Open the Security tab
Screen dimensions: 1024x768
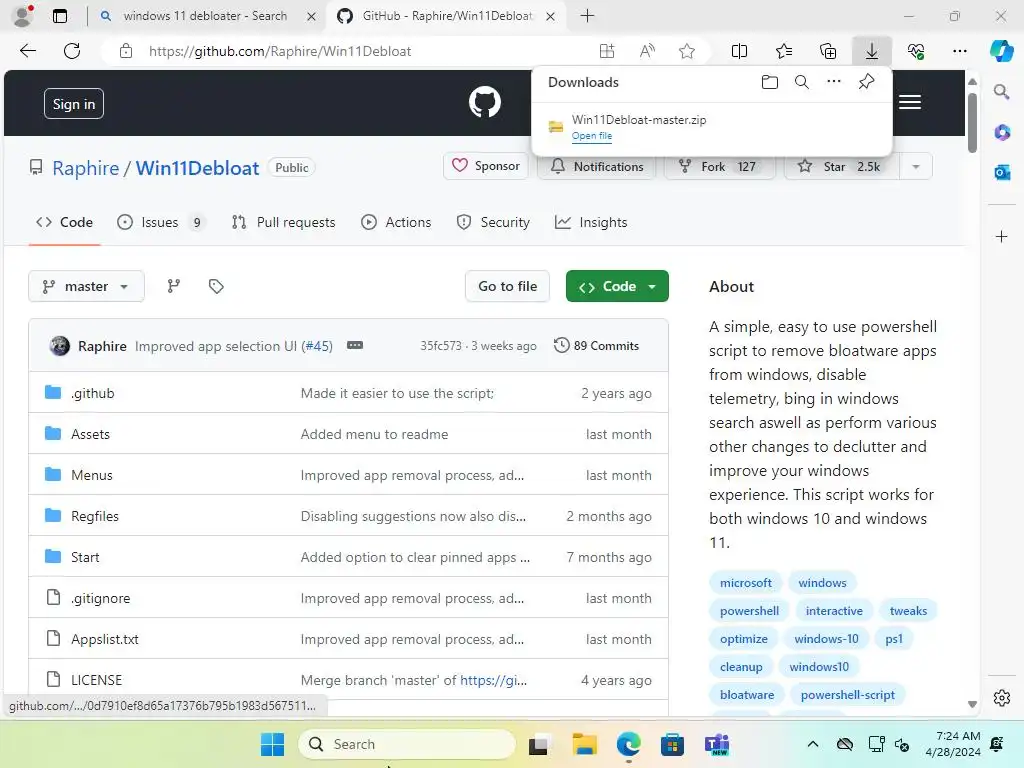pyautogui.click(x=493, y=222)
